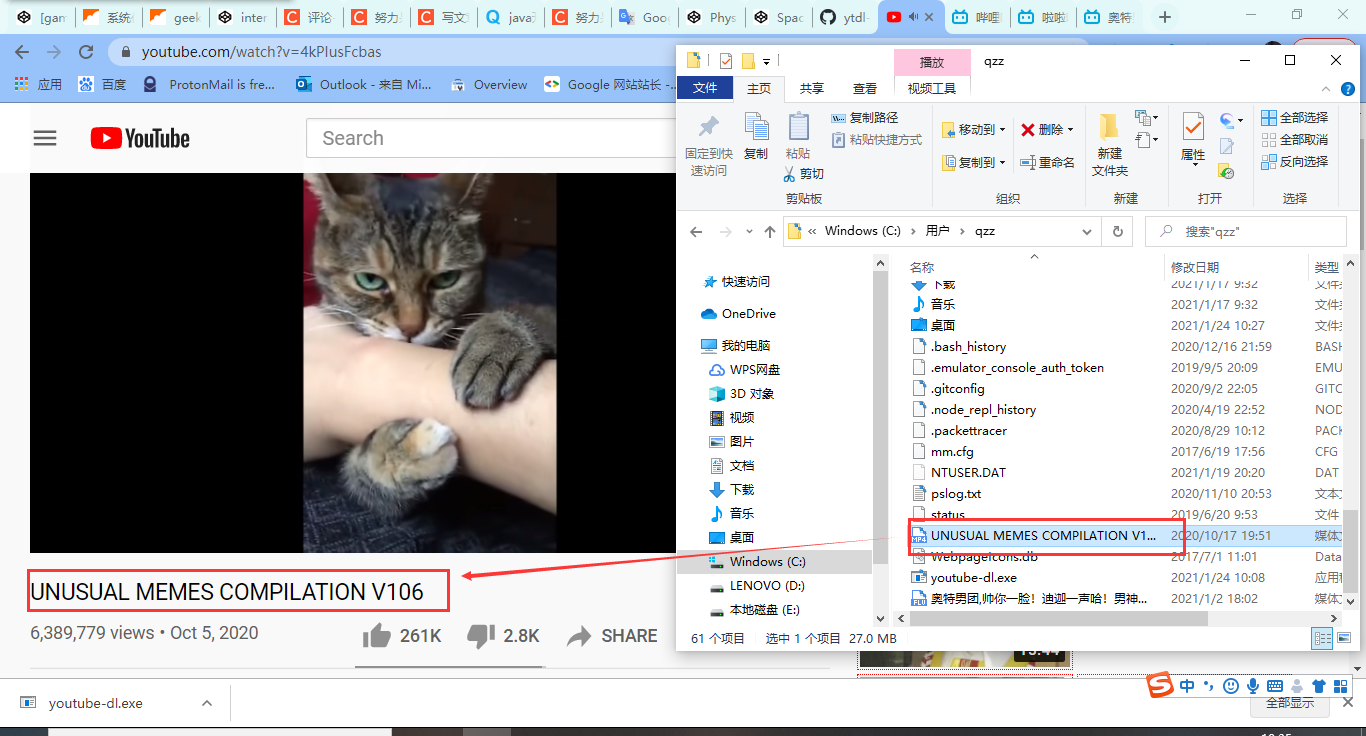Toggle Sogou Chinese/English mode (中)

click(1187, 686)
